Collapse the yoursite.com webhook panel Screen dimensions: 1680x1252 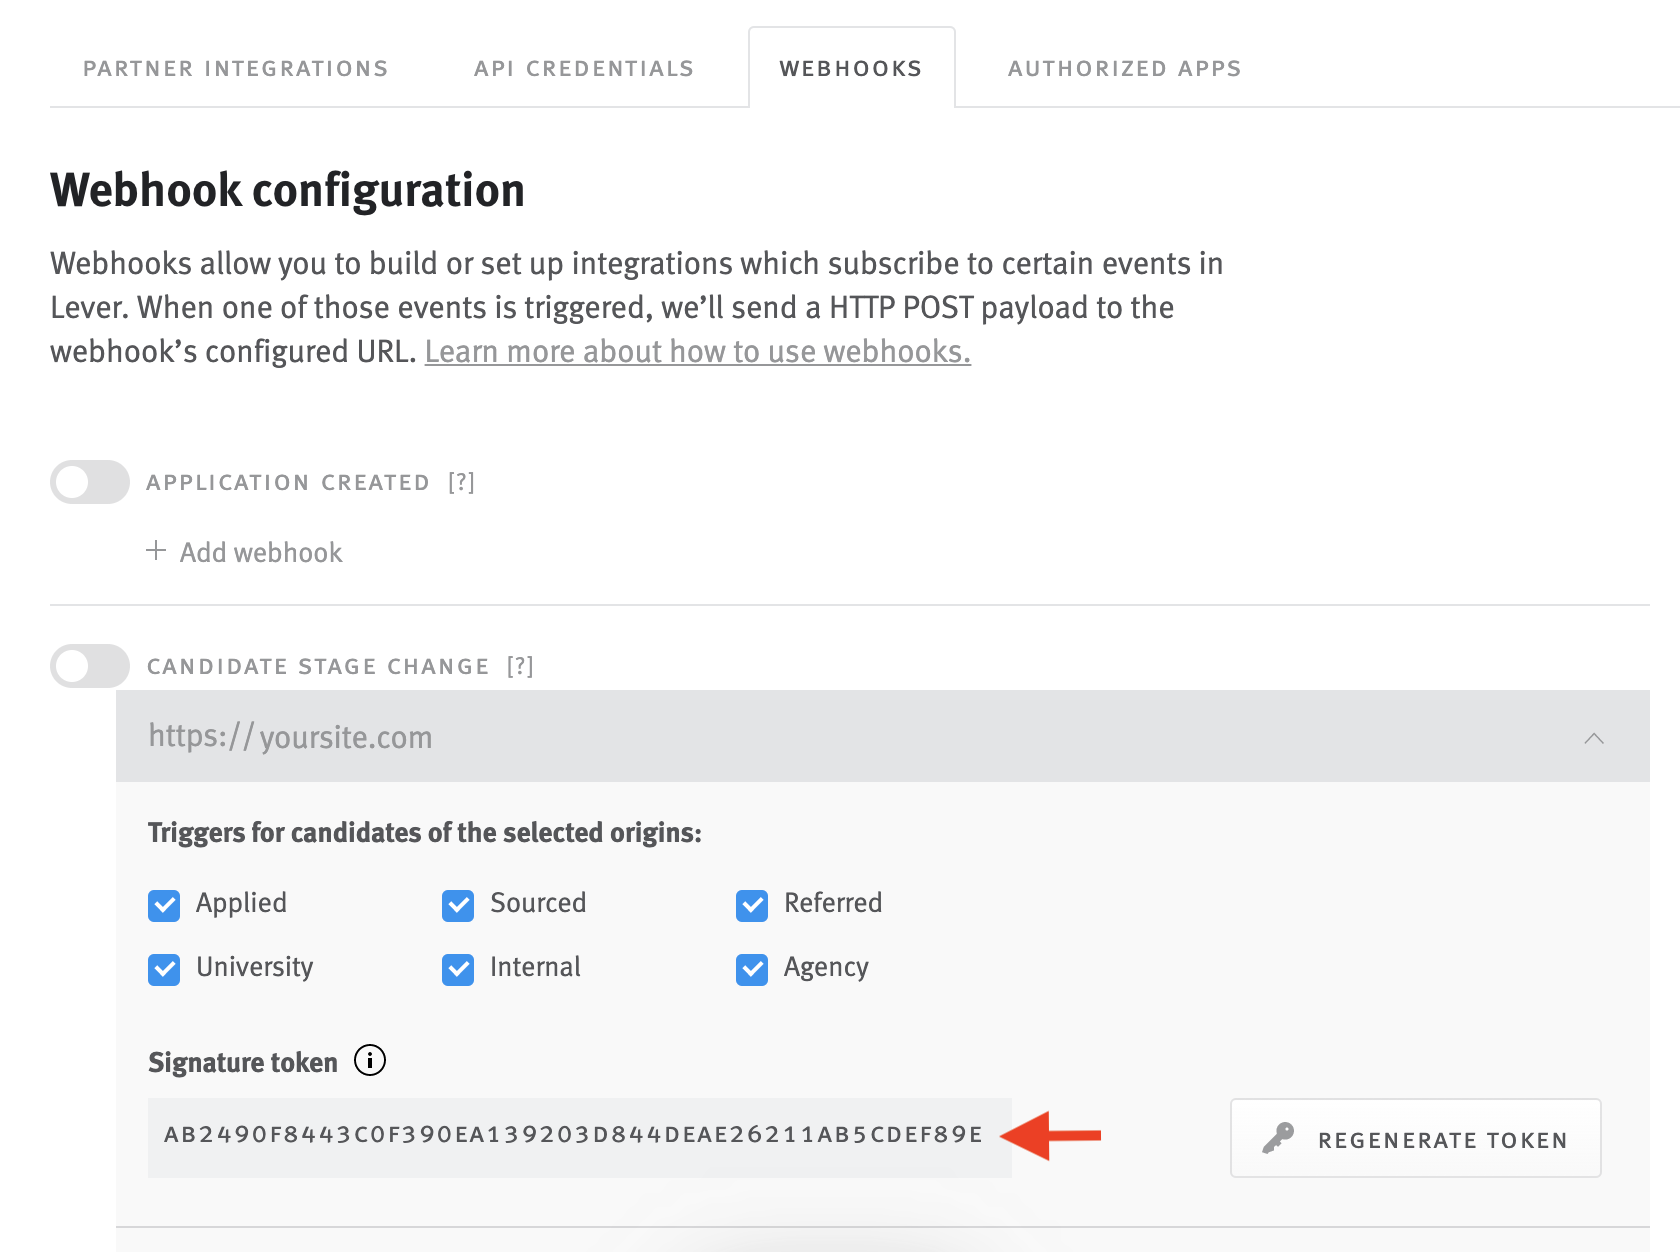[1595, 738]
